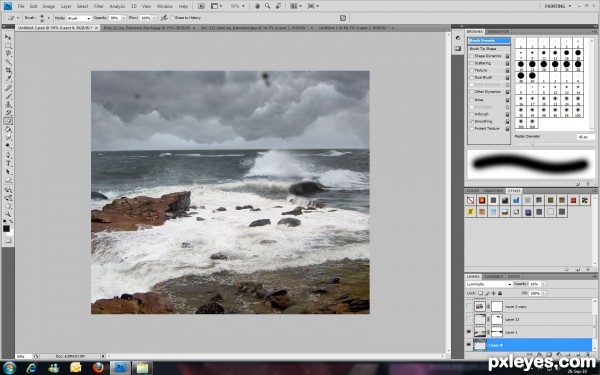This screenshot has width=600, height=375.
Task: Click the Rotate View tool in application bar
Action: click(278, 6)
